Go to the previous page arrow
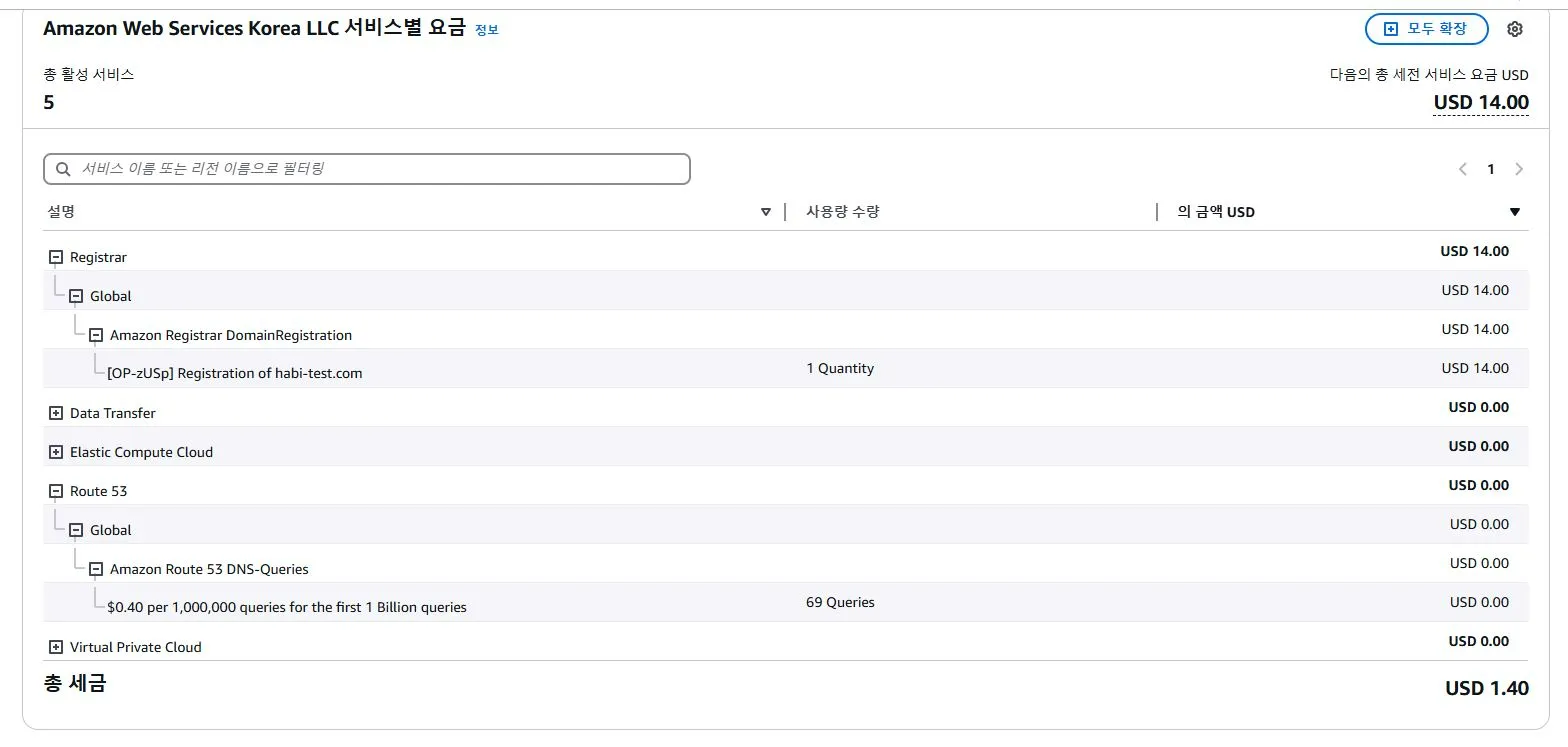The width and height of the screenshot is (1568, 747). point(1463,169)
